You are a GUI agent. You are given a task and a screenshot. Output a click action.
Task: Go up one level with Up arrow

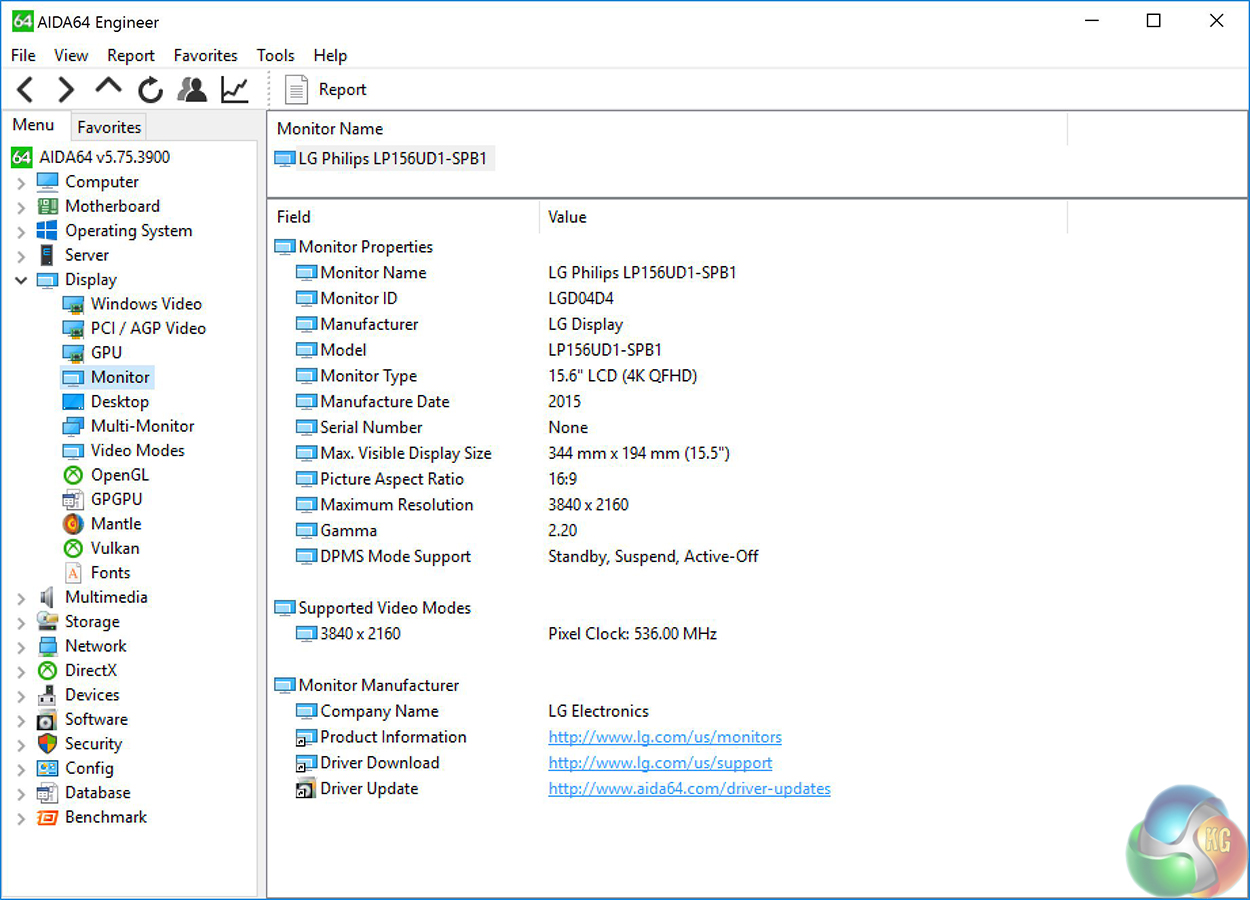[108, 88]
